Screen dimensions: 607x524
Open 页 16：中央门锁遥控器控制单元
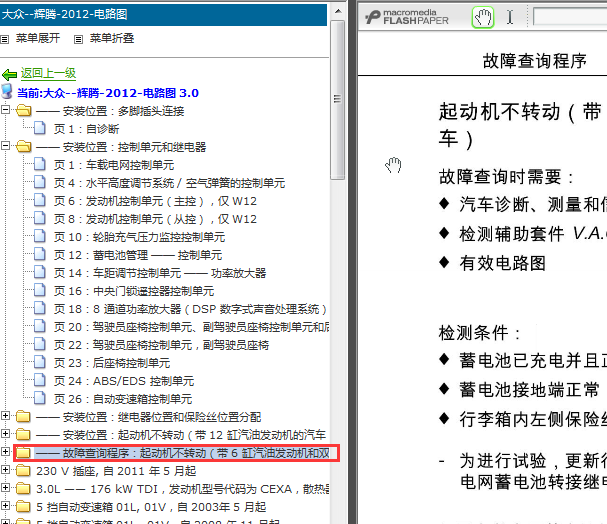pos(134,291)
